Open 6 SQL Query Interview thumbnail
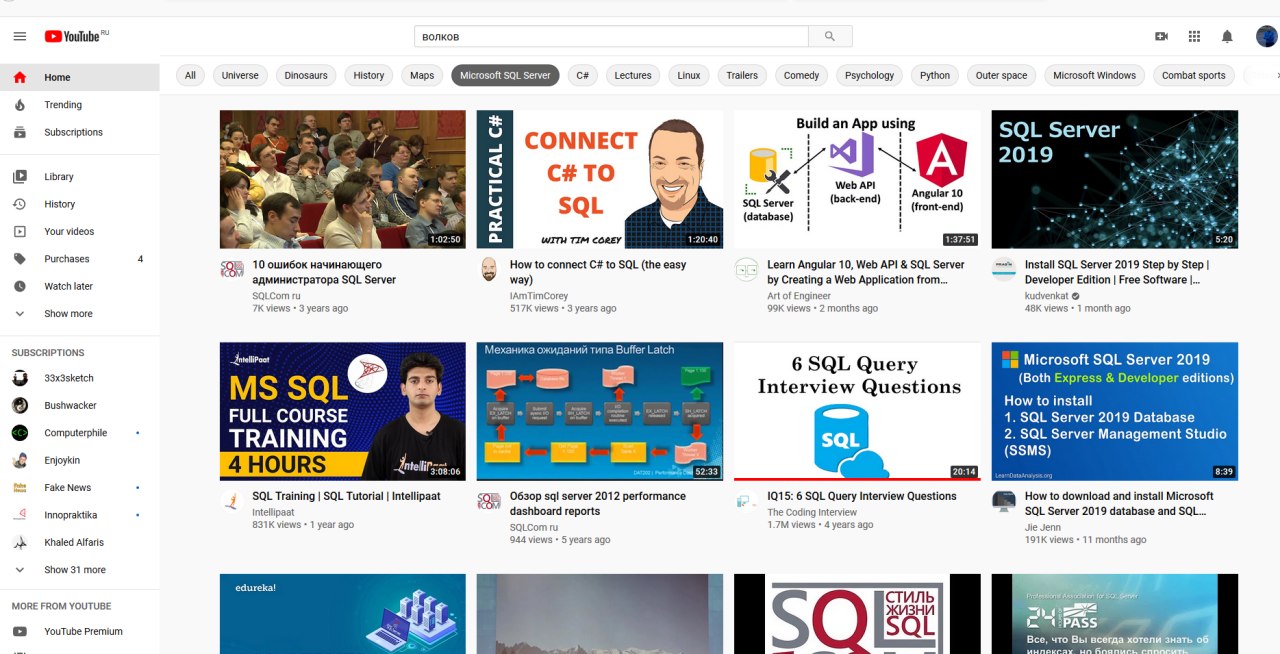Image resolution: width=1280 pixels, height=654 pixels. point(858,412)
